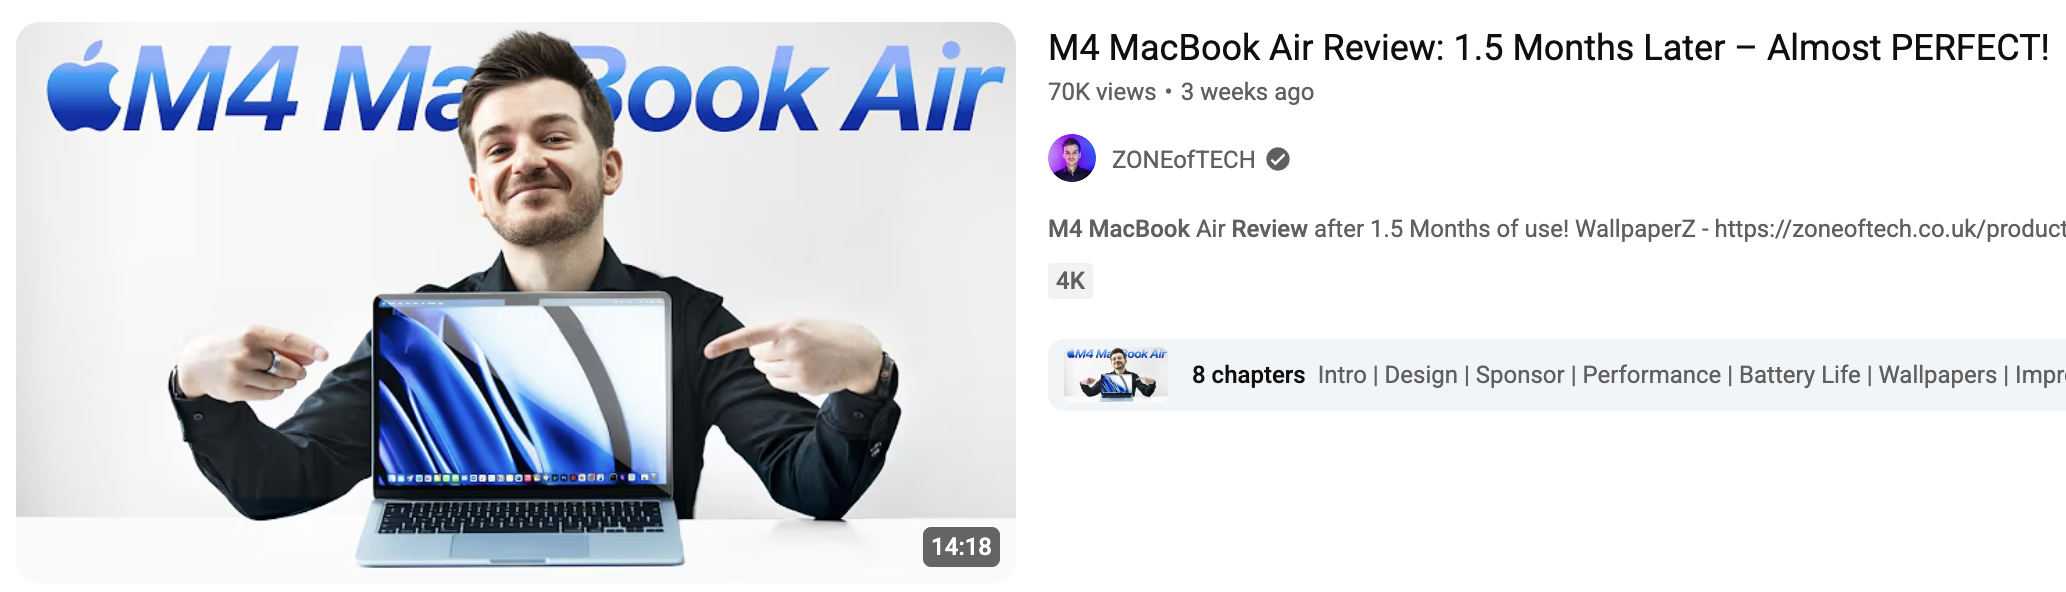Select the Wallpapers chapter

tap(1938, 375)
